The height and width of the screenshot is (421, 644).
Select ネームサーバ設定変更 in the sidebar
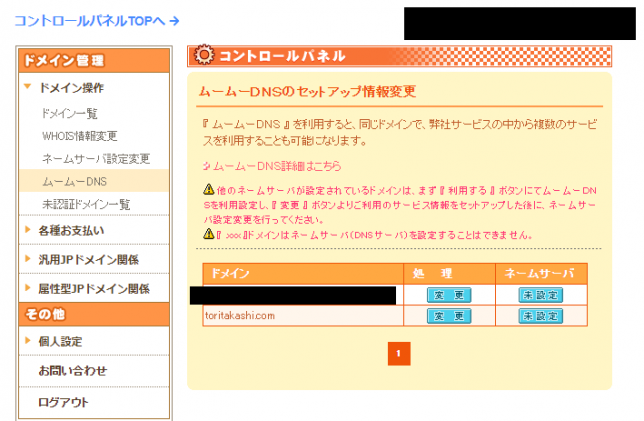coord(96,159)
